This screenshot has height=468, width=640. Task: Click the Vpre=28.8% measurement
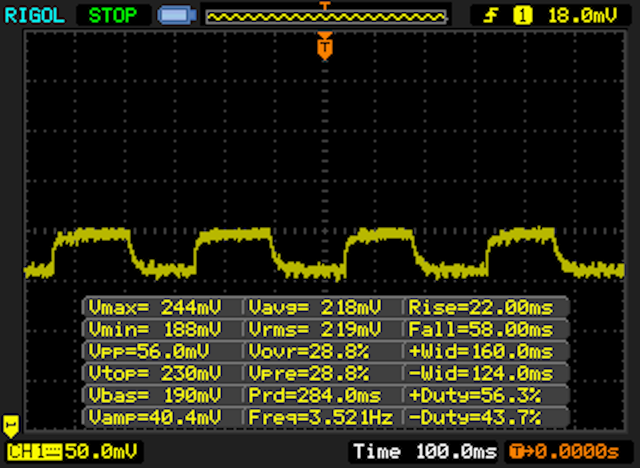309,373
